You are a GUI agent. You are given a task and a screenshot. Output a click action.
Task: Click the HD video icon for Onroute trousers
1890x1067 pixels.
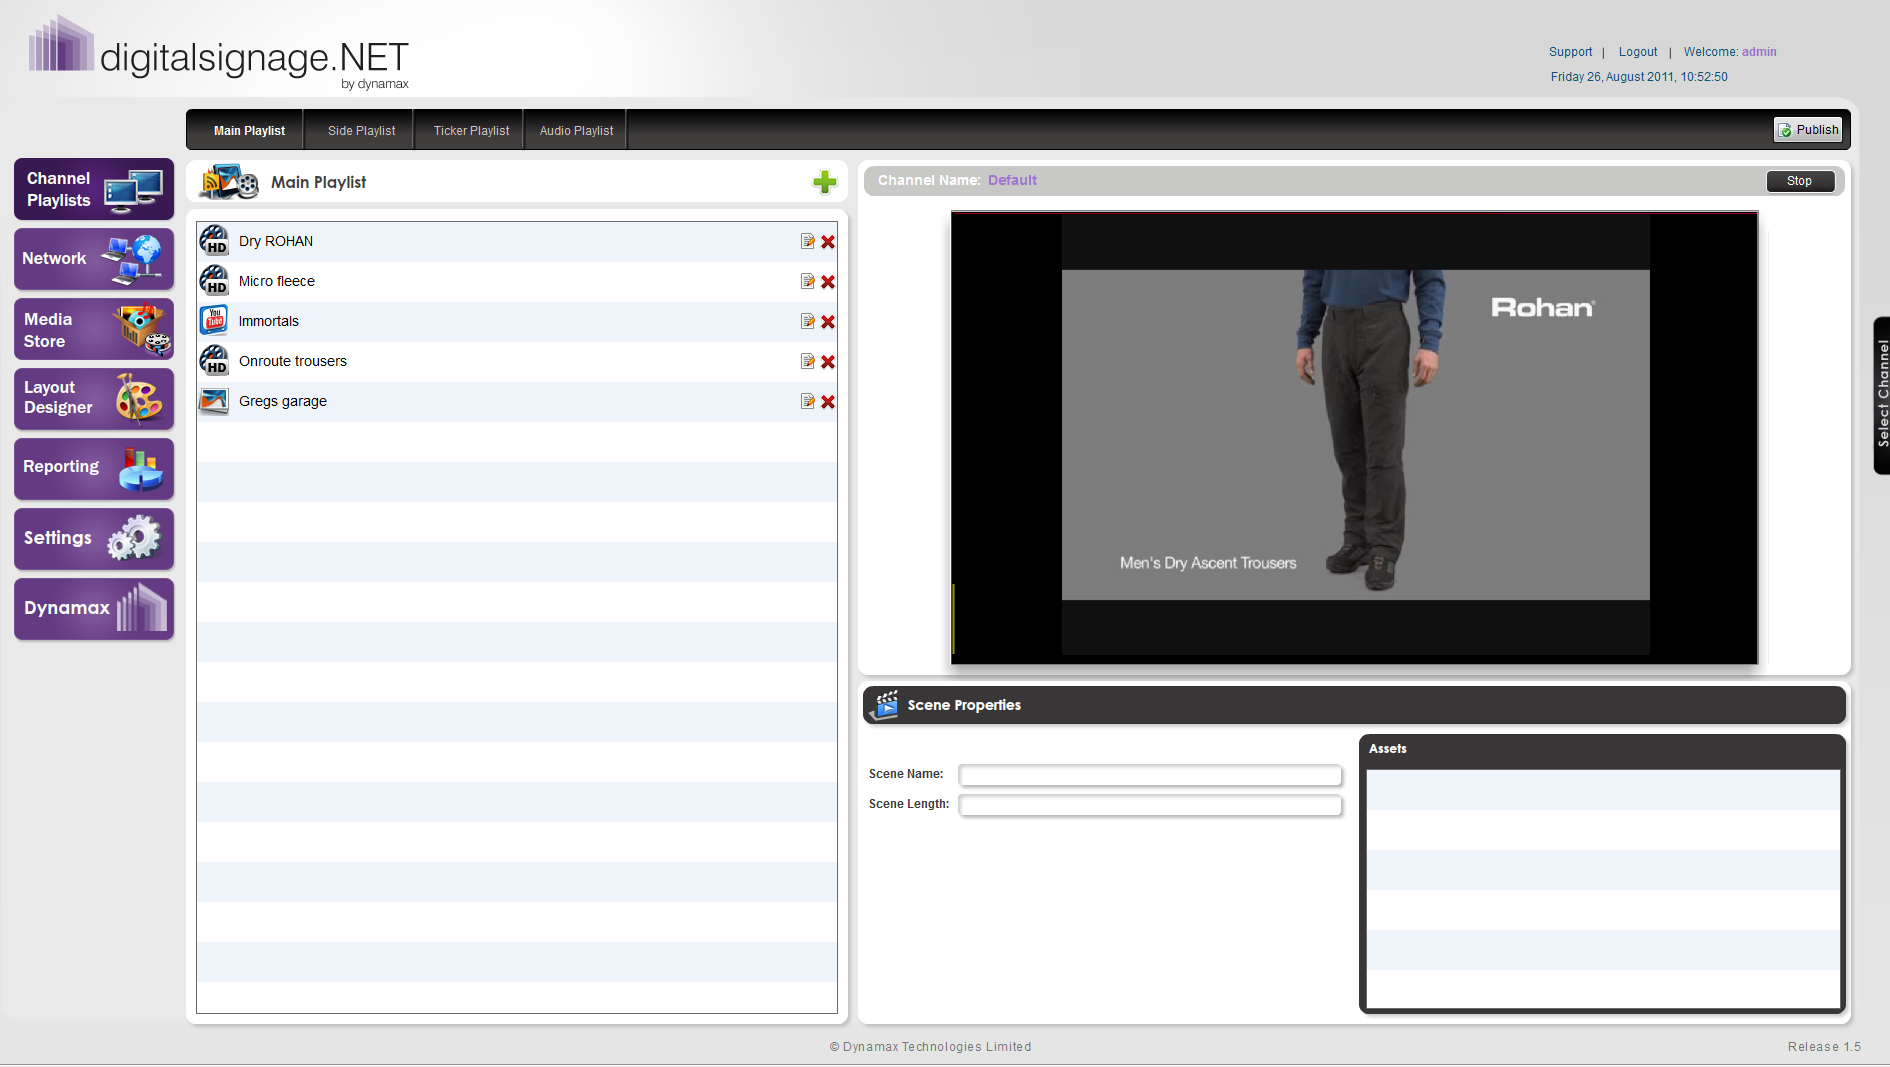pyautogui.click(x=214, y=361)
